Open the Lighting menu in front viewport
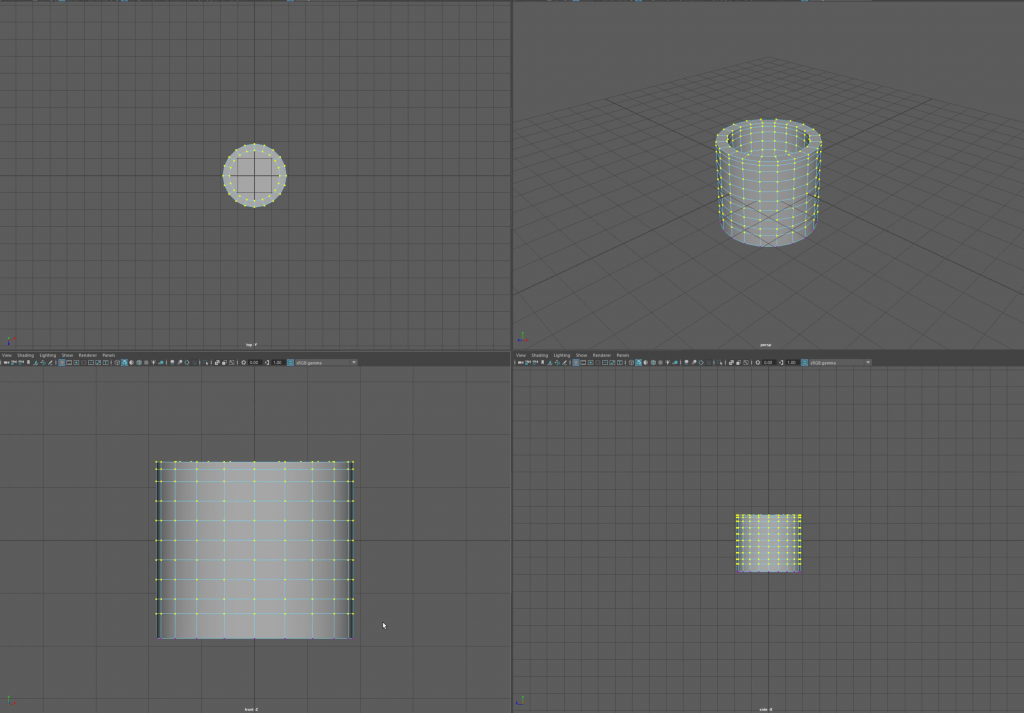The image size is (1024, 713). click(x=47, y=355)
